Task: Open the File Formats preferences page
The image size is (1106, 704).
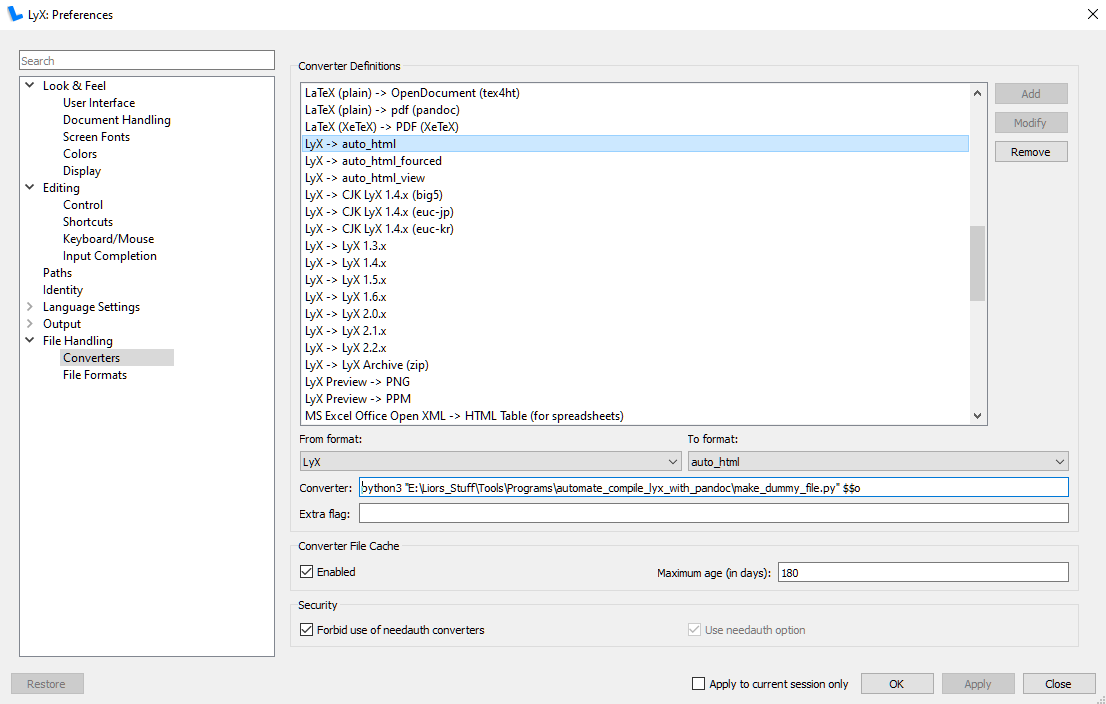Action: (x=95, y=375)
